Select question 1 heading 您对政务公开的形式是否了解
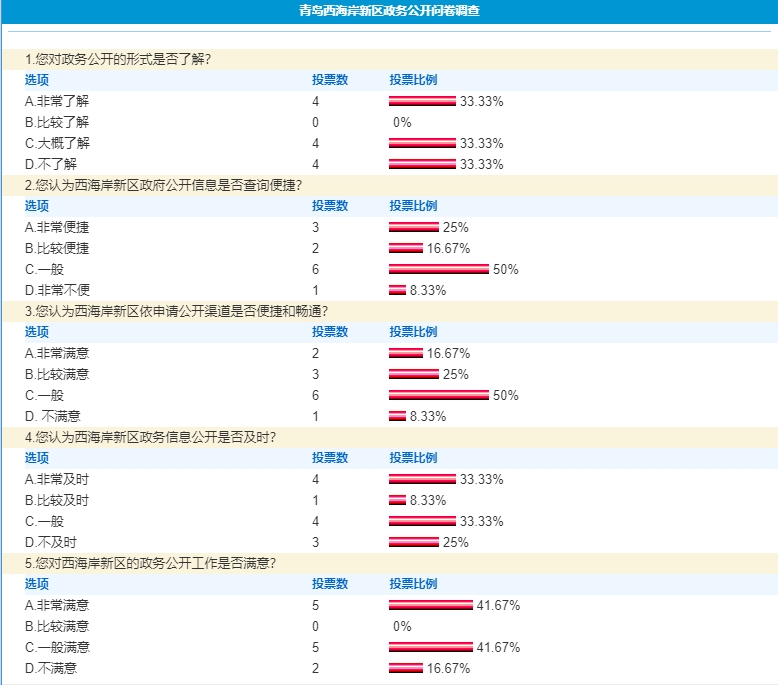The image size is (778, 685). pos(118,60)
